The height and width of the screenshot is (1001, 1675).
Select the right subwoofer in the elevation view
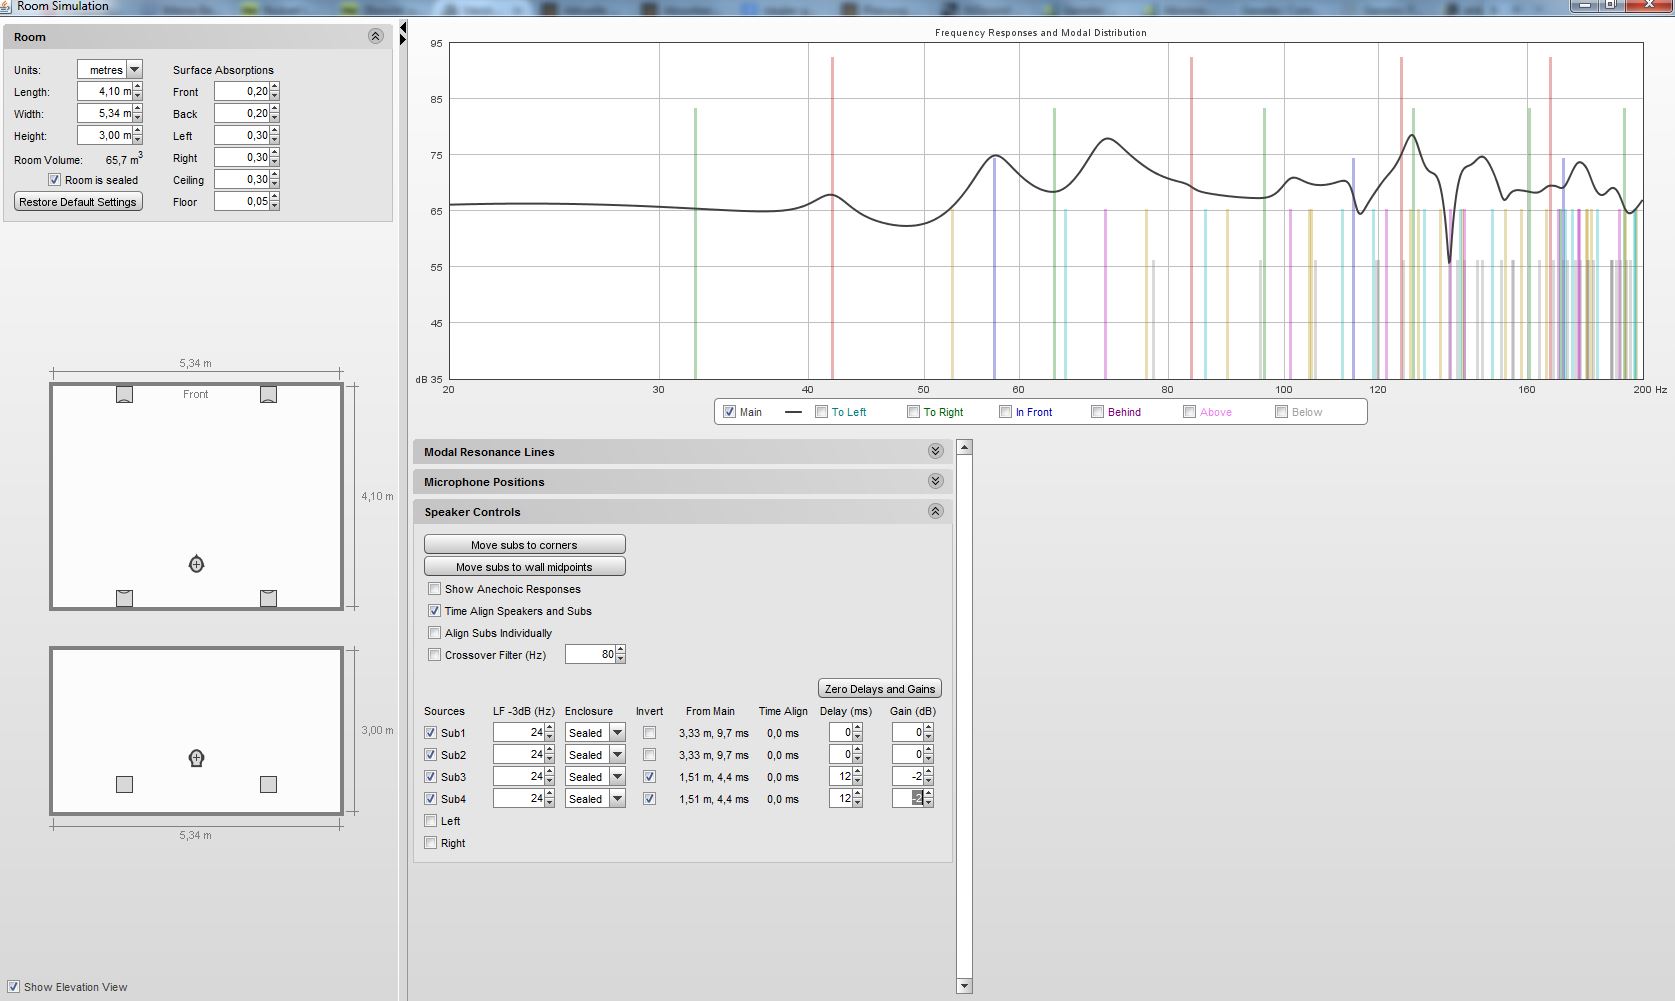coord(268,785)
